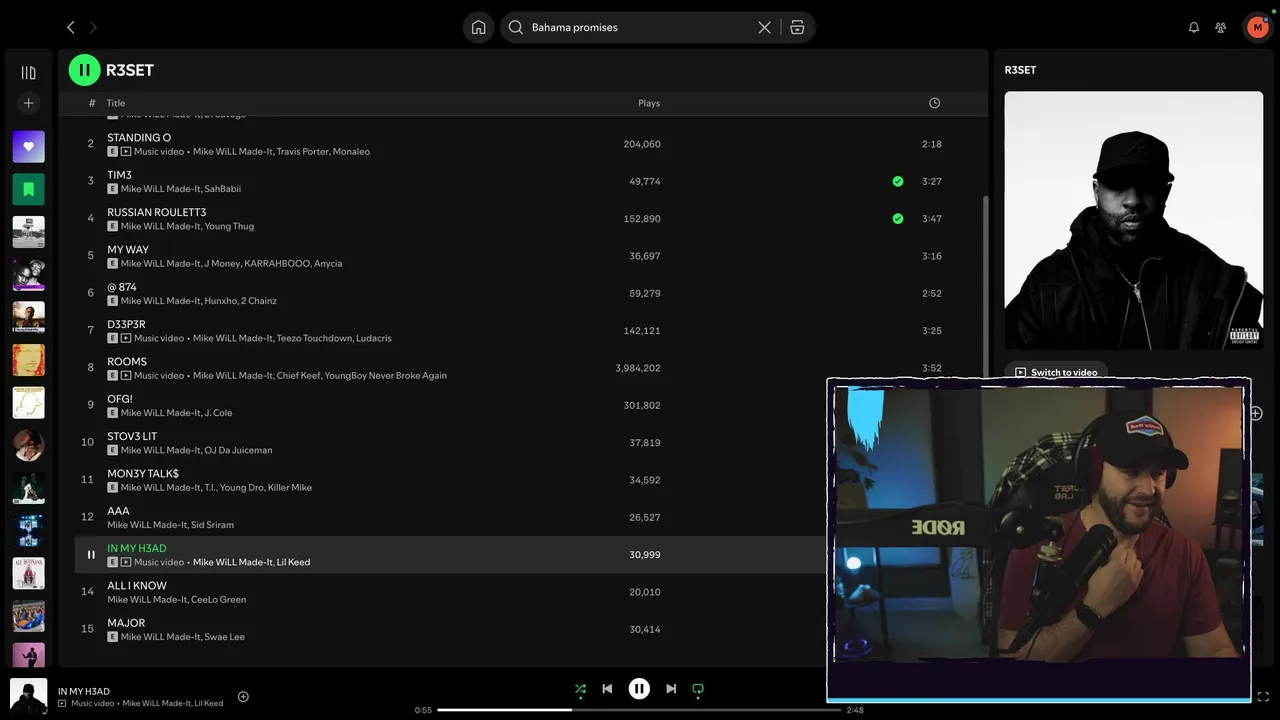This screenshot has width=1280, height=720.
Task: Select D33P3R track title
Action: (126, 325)
